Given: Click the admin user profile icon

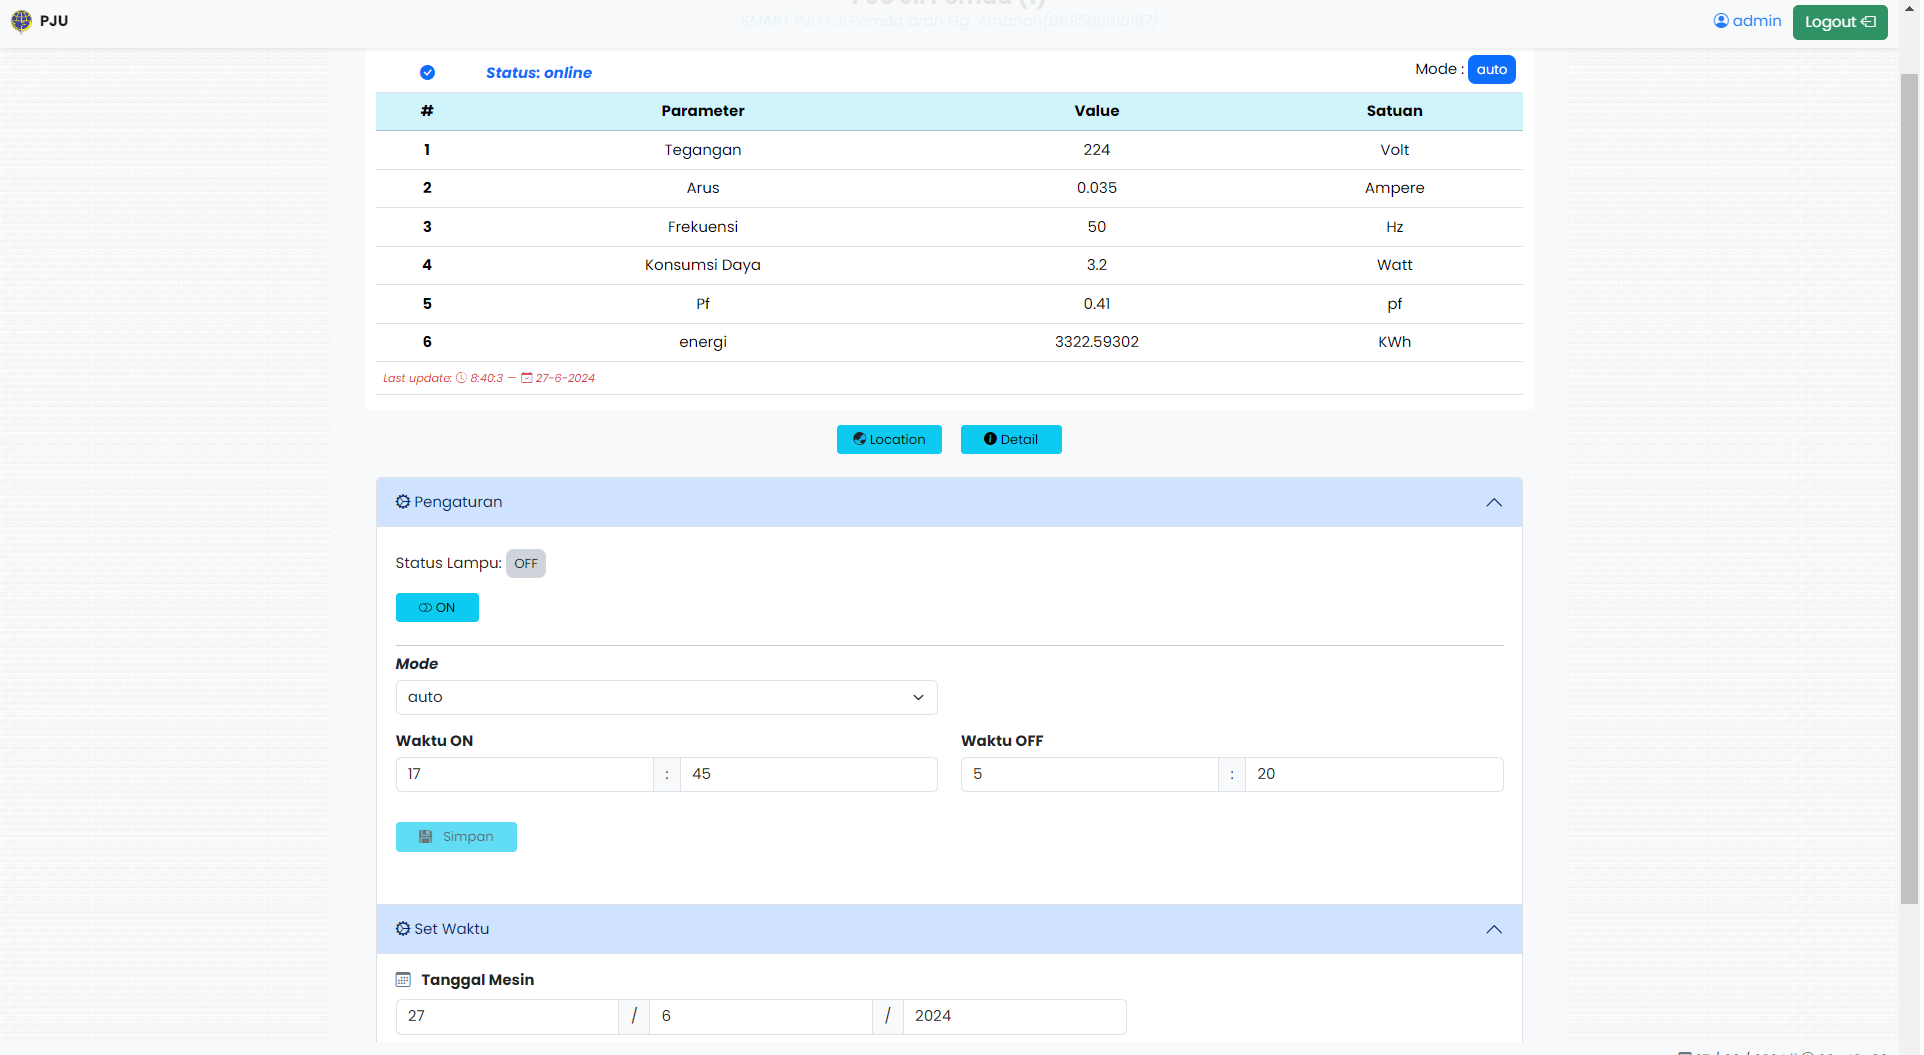Looking at the screenshot, I should click(1720, 21).
